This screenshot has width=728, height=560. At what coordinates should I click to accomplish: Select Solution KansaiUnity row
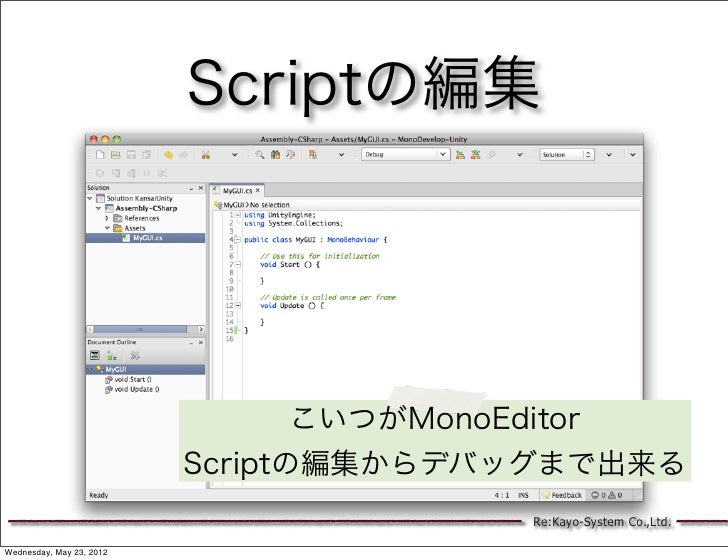tap(145, 198)
